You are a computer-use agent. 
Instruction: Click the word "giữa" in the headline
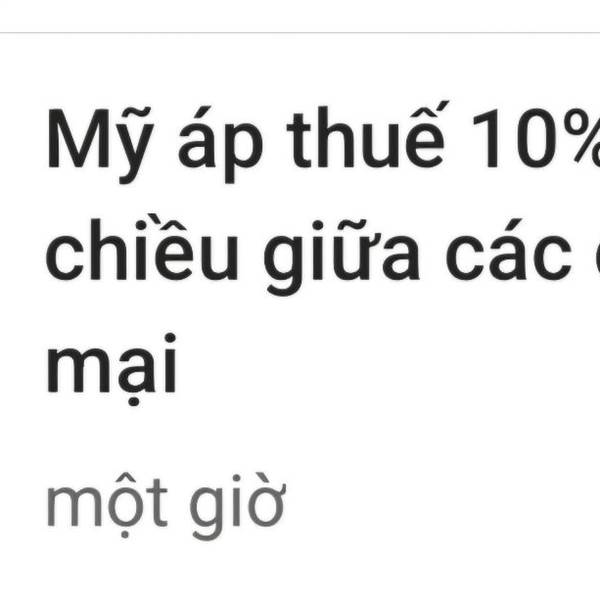342,257
